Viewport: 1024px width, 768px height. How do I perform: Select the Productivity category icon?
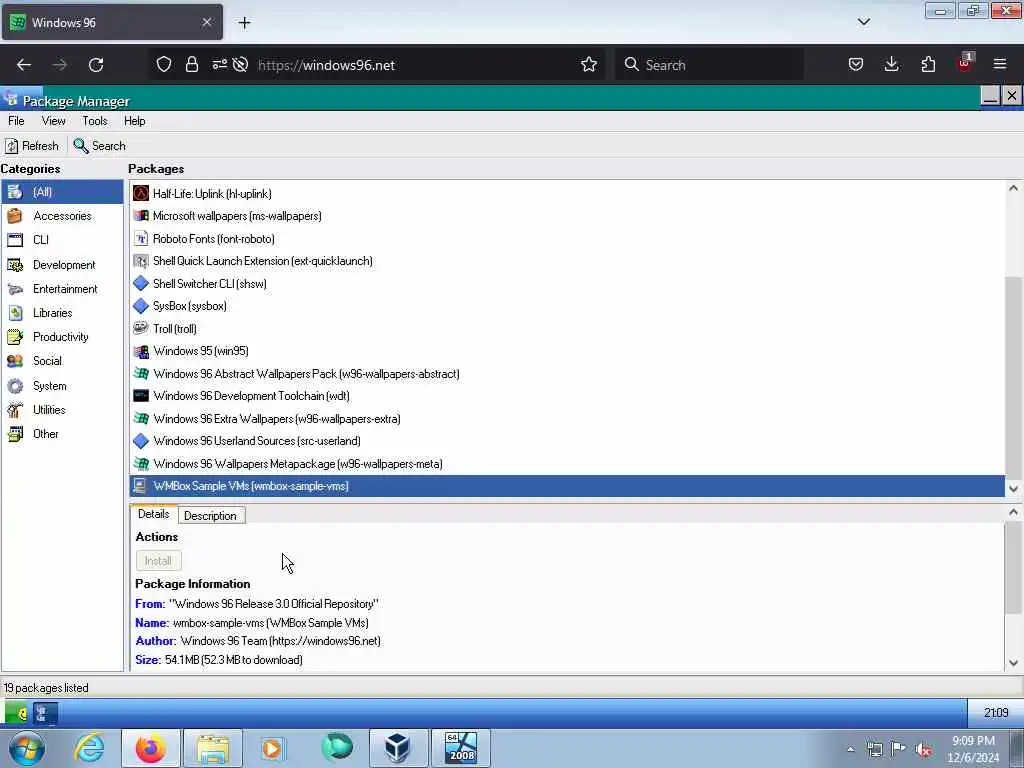tap(15, 338)
